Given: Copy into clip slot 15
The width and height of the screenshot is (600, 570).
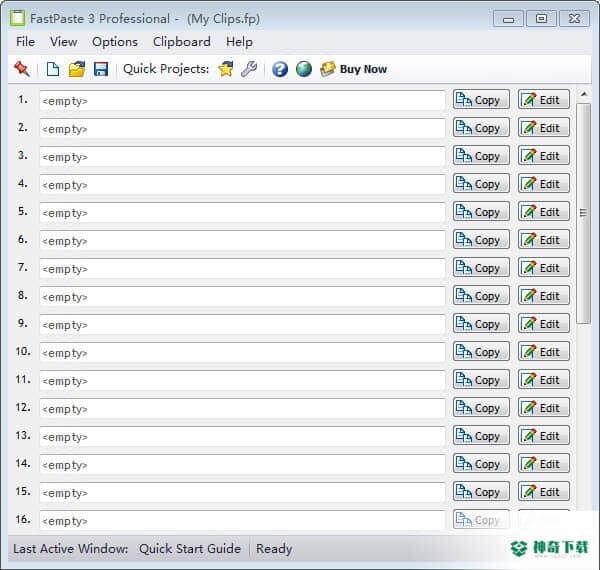Looking at the screenshot, I should click(481, 491).
